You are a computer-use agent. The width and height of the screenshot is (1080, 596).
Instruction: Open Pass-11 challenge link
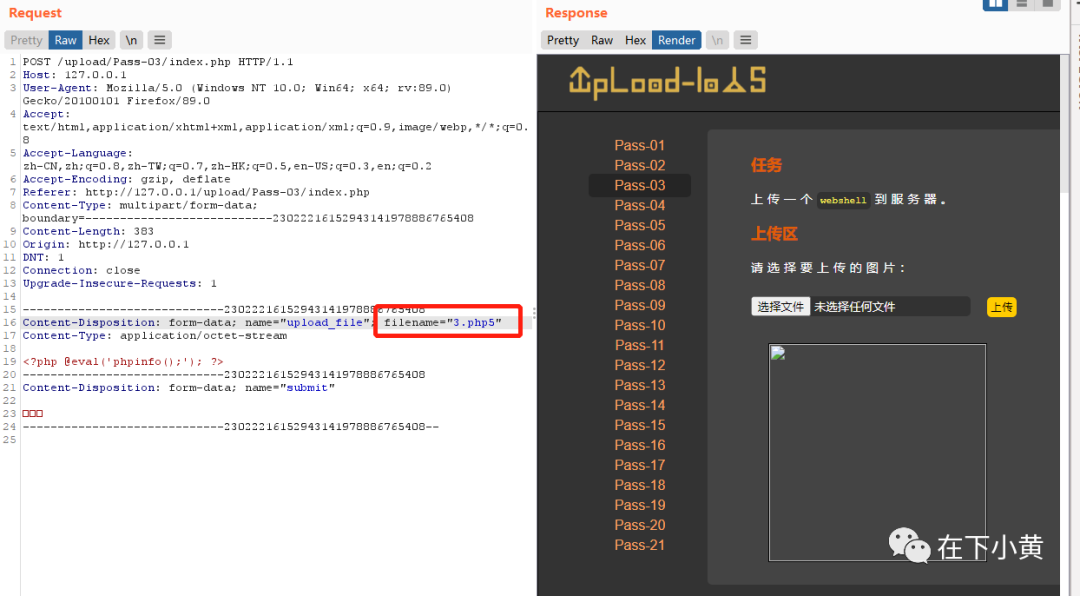click(x=639, y=345)
